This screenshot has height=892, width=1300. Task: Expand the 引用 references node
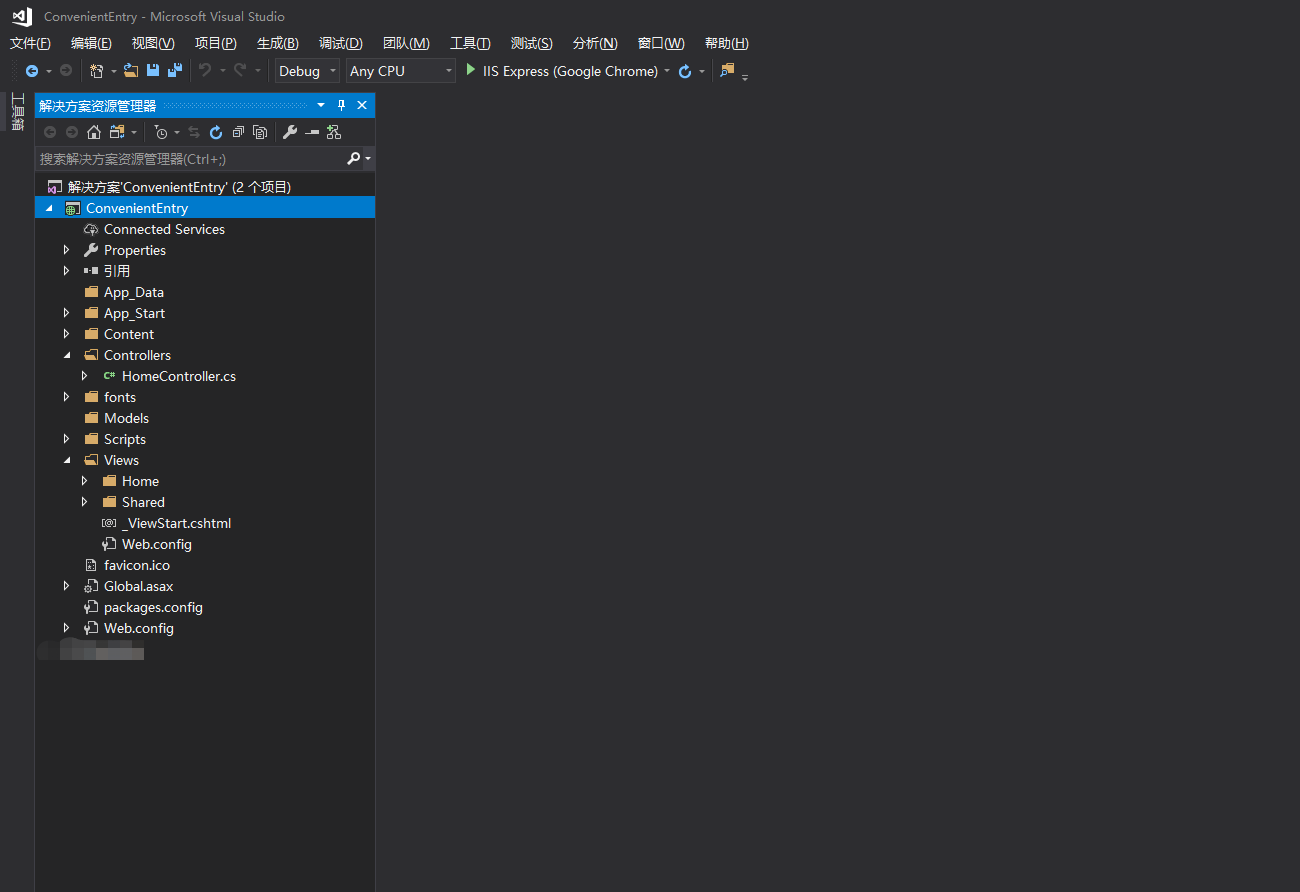pos(67,271)
